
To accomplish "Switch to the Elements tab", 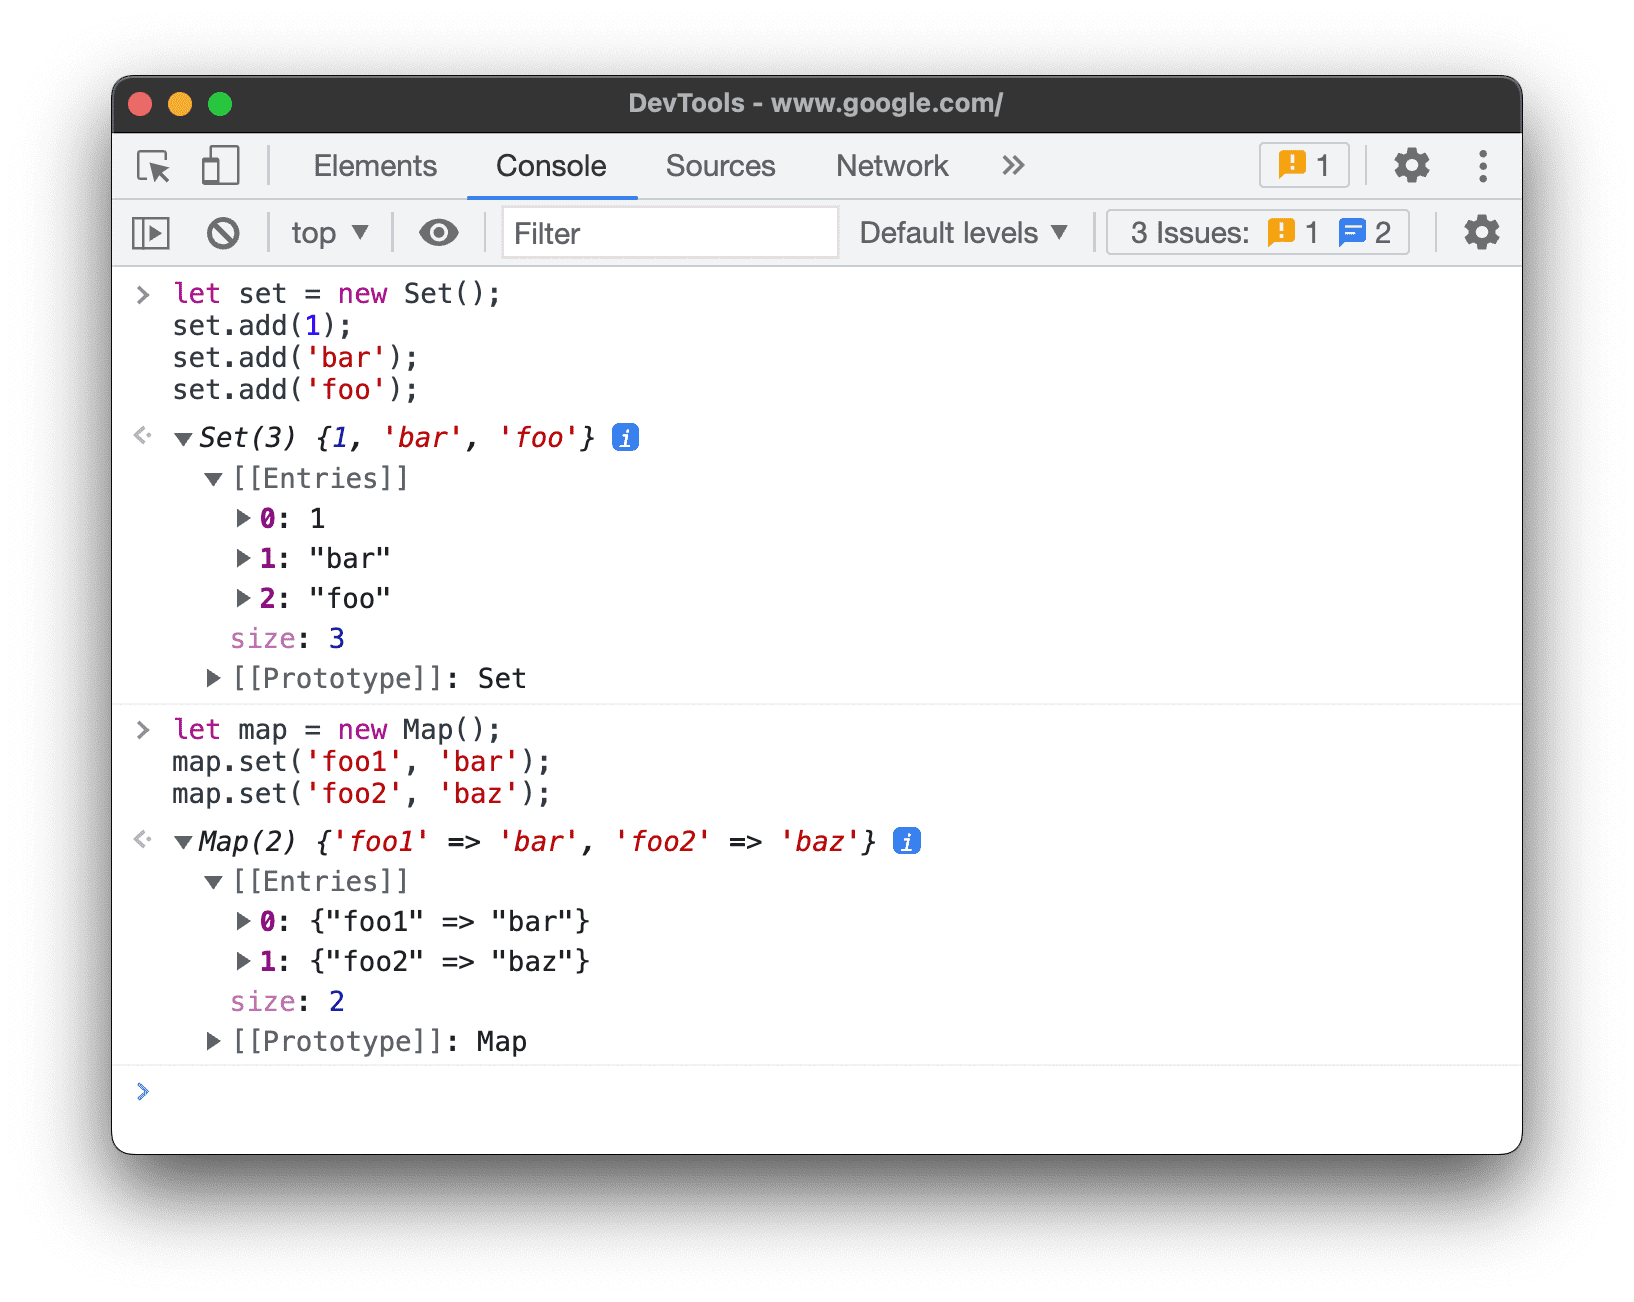I will 375,166.
